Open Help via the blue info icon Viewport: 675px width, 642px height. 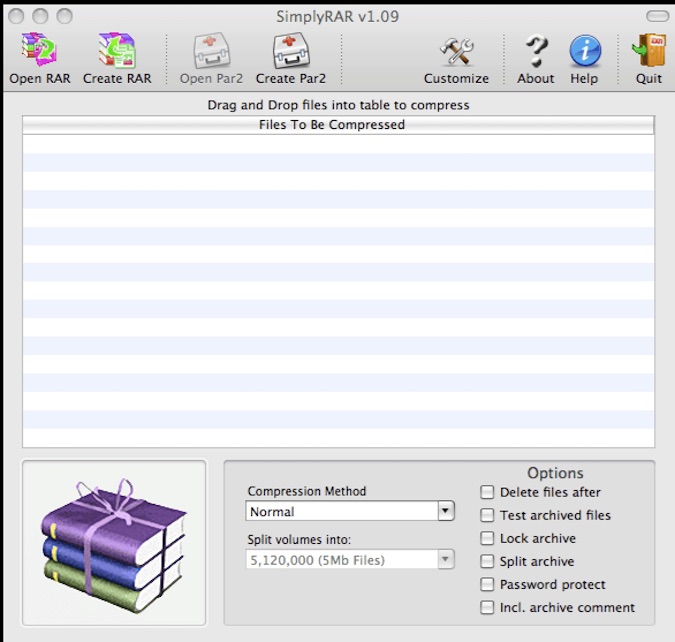click(585, 51)
